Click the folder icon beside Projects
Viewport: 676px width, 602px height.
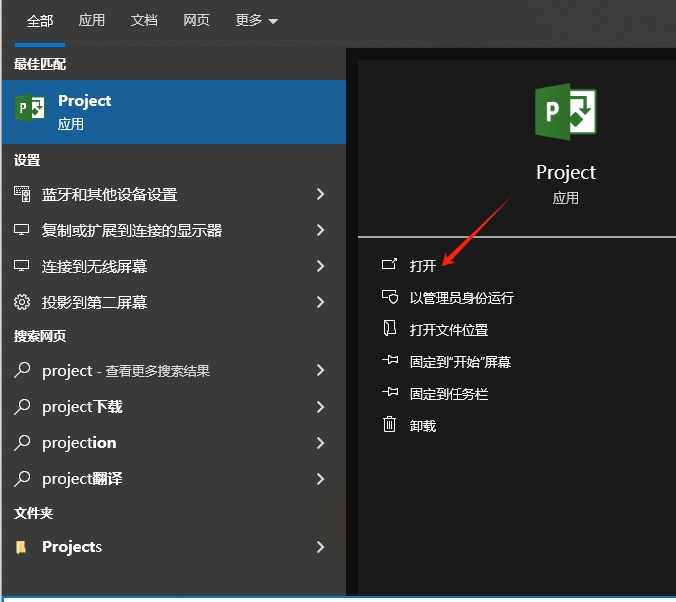point(21,547)
